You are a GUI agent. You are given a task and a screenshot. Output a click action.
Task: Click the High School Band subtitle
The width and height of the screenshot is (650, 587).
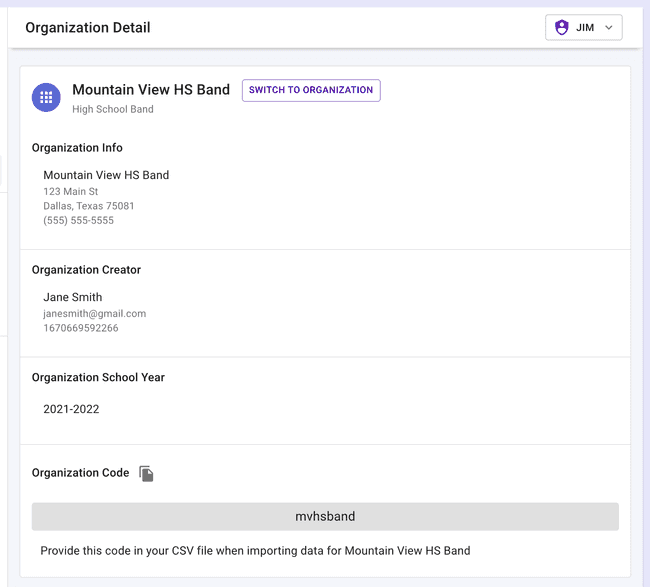[113, 109]
